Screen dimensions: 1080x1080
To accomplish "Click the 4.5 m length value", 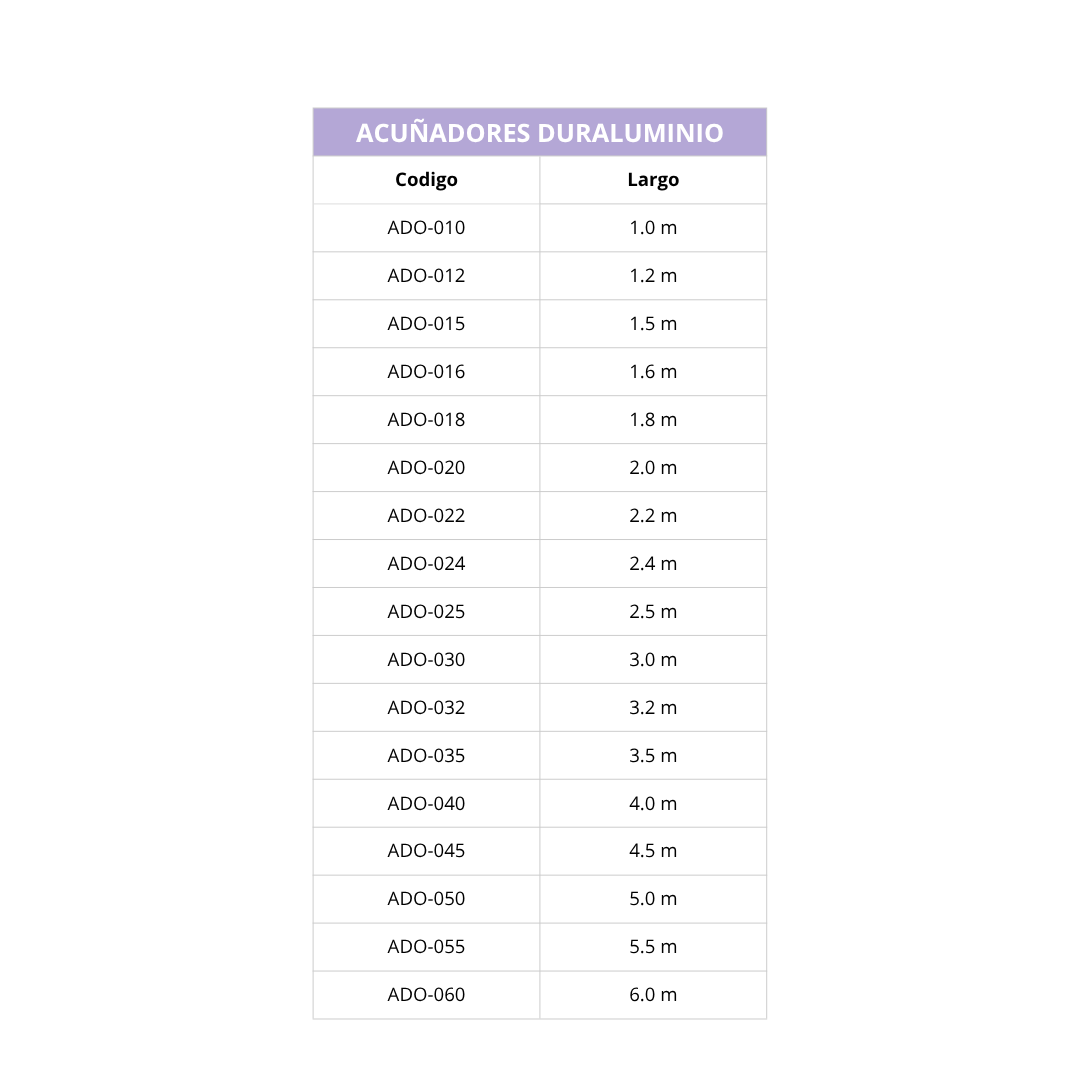I will (x=653, y=851).
